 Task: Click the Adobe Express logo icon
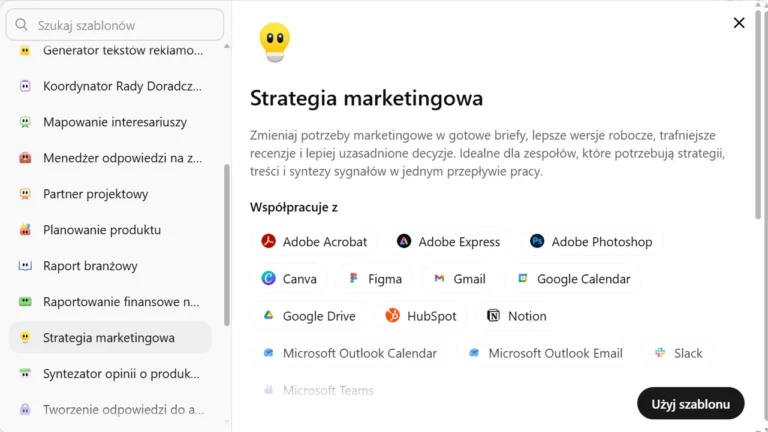(404, 241)
